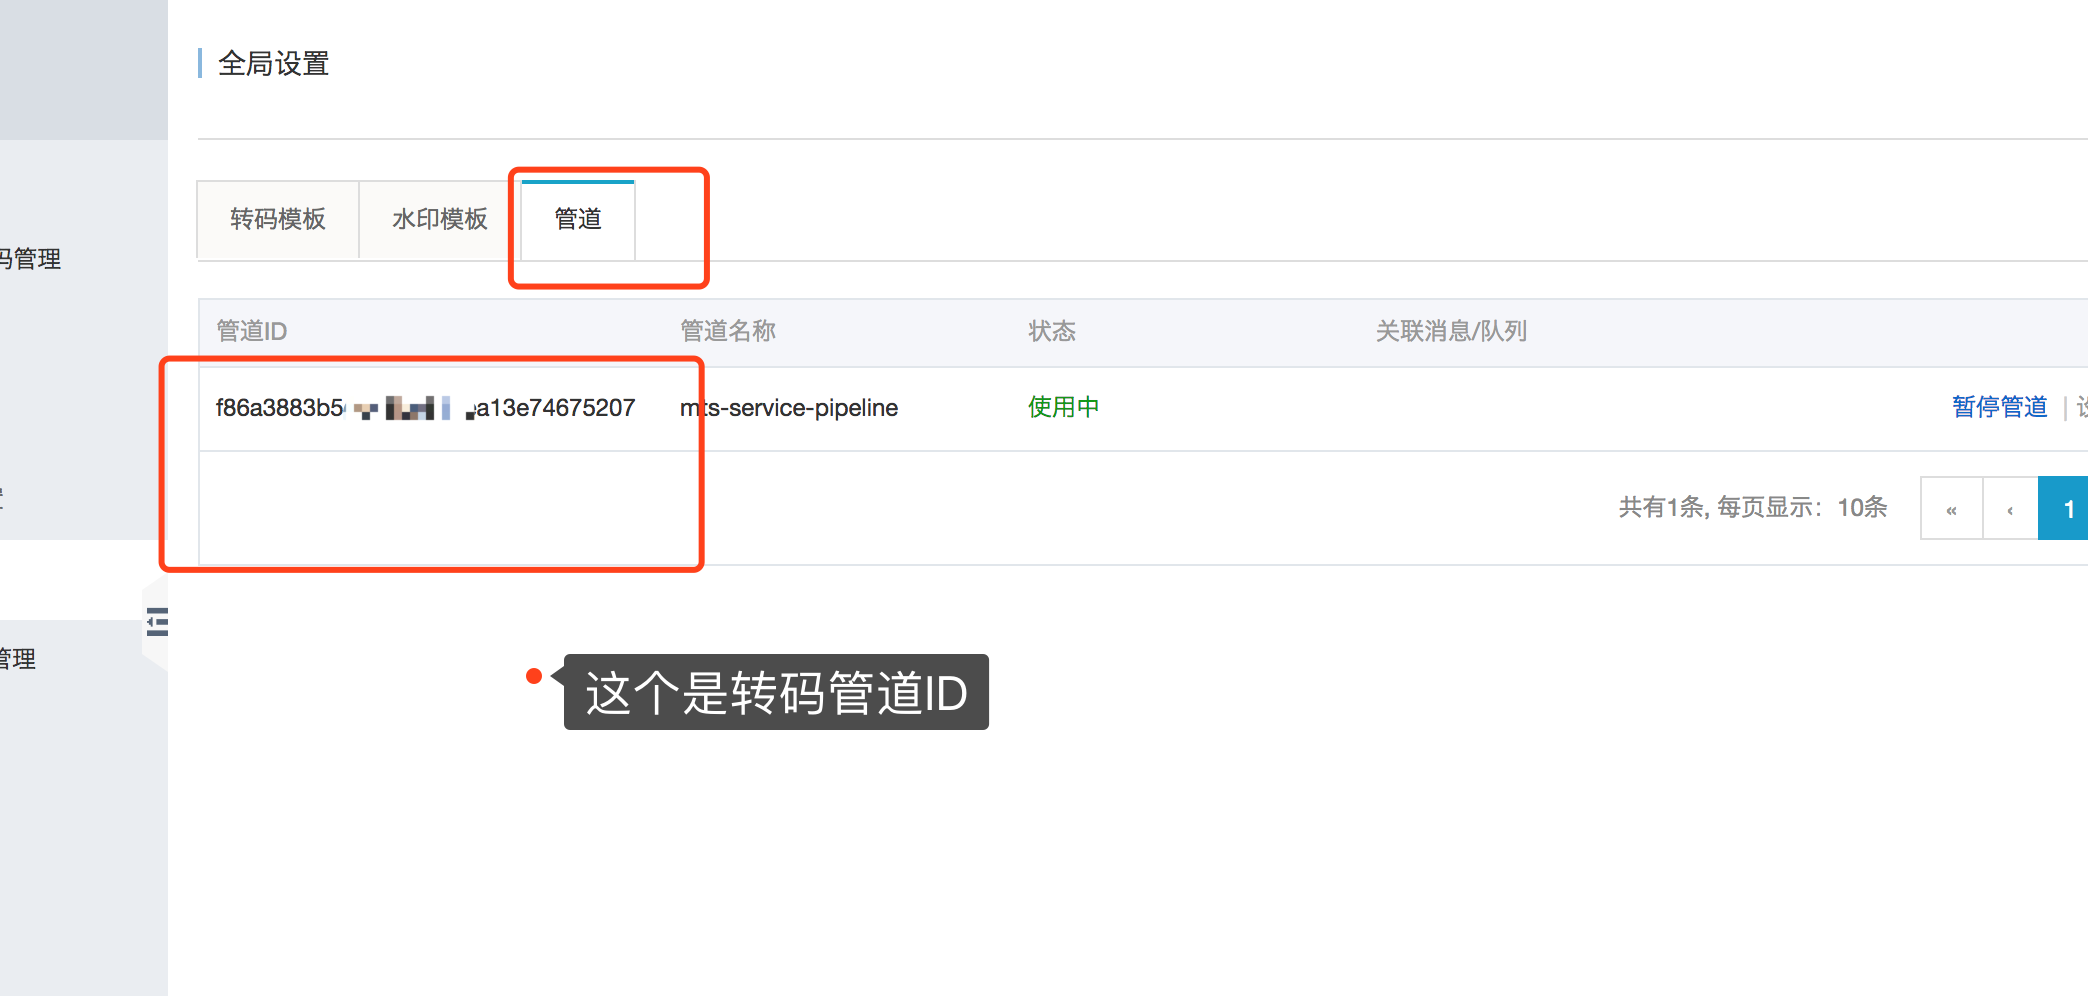Select the mts-service-pipeline name cell

tap(789, 408)
